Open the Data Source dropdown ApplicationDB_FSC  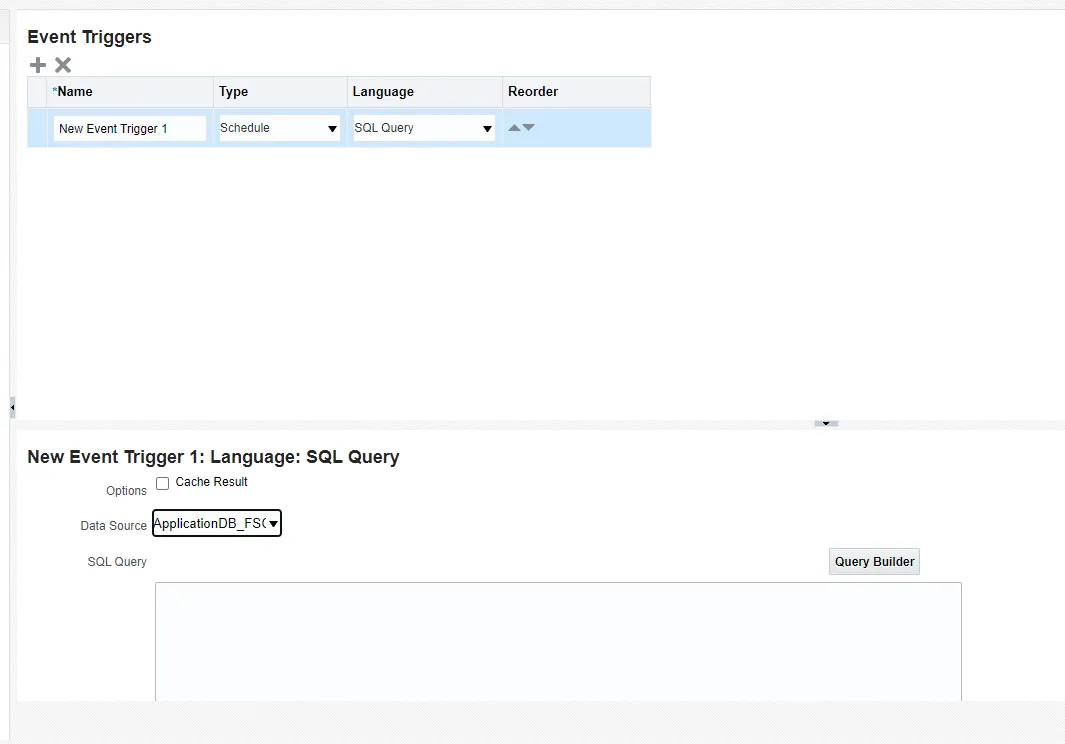coord(273,523)
